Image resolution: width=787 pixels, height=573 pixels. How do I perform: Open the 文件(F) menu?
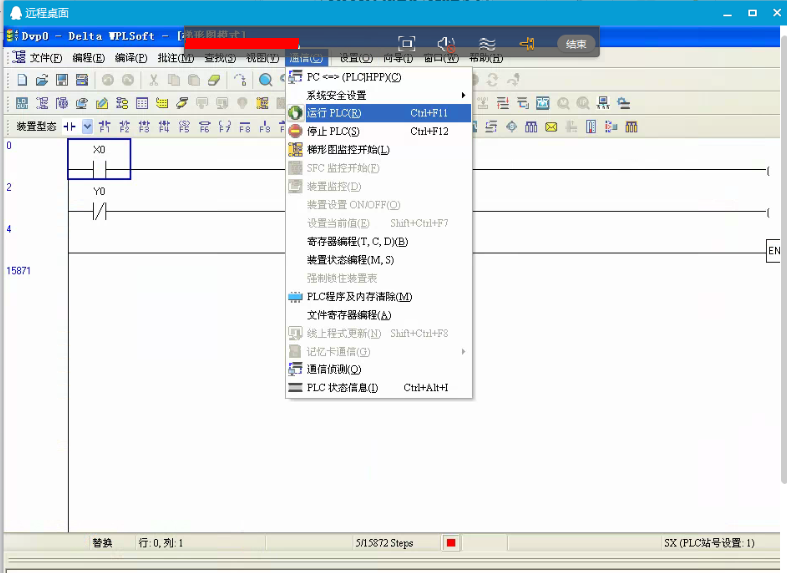[x=46, y=58]
